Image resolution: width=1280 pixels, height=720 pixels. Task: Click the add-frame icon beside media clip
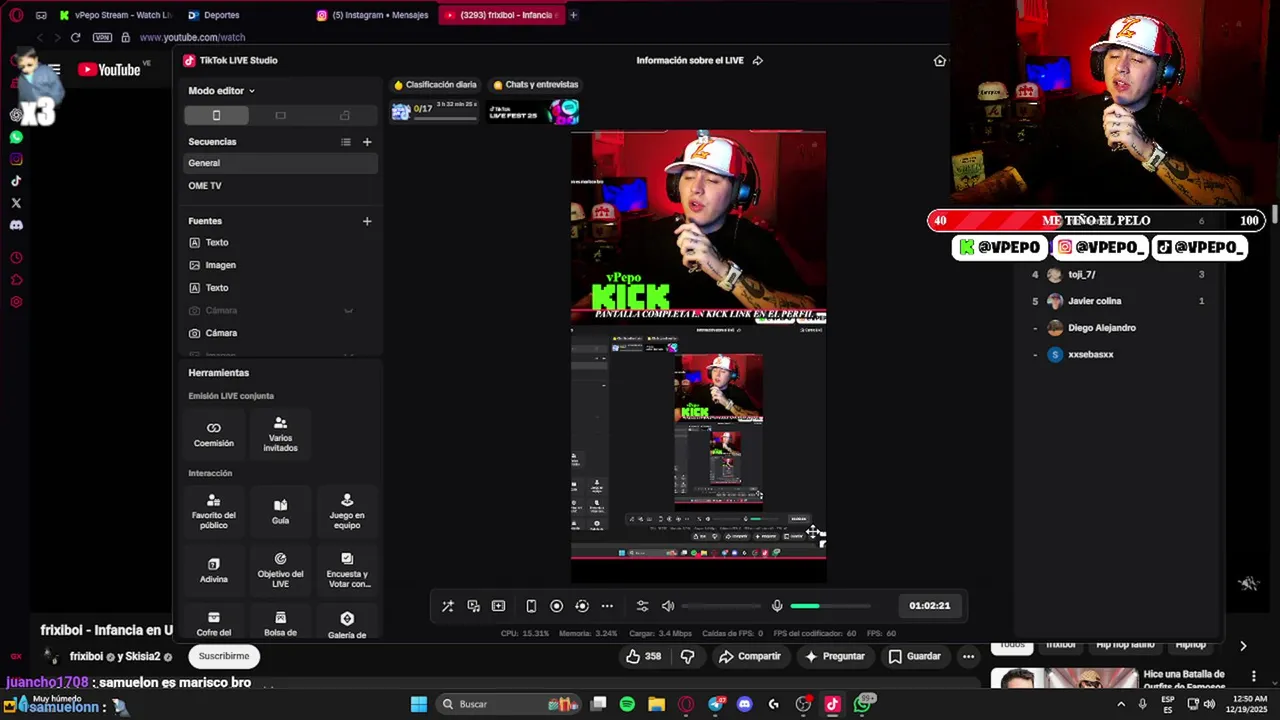point(498,606)
